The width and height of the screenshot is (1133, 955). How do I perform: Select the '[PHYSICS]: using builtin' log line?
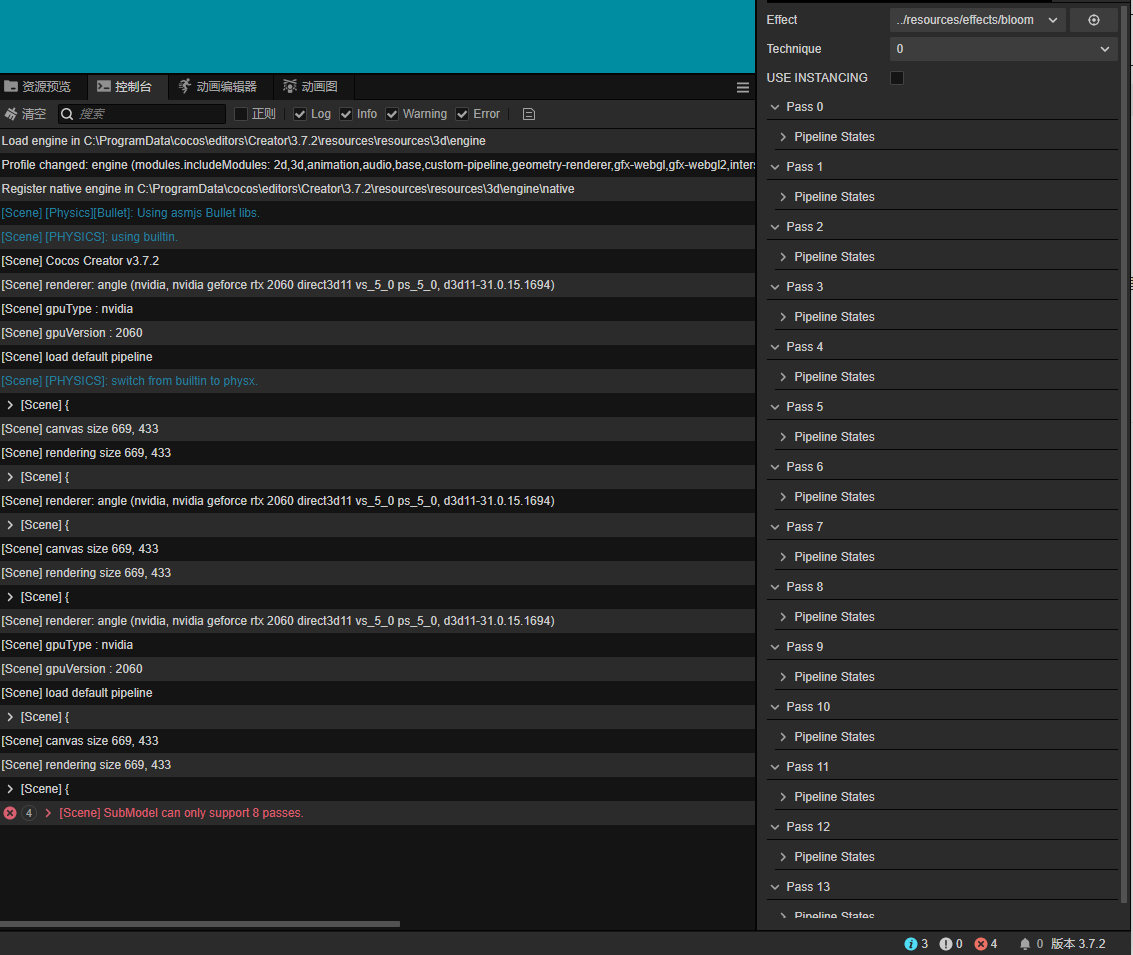point(377,237)
